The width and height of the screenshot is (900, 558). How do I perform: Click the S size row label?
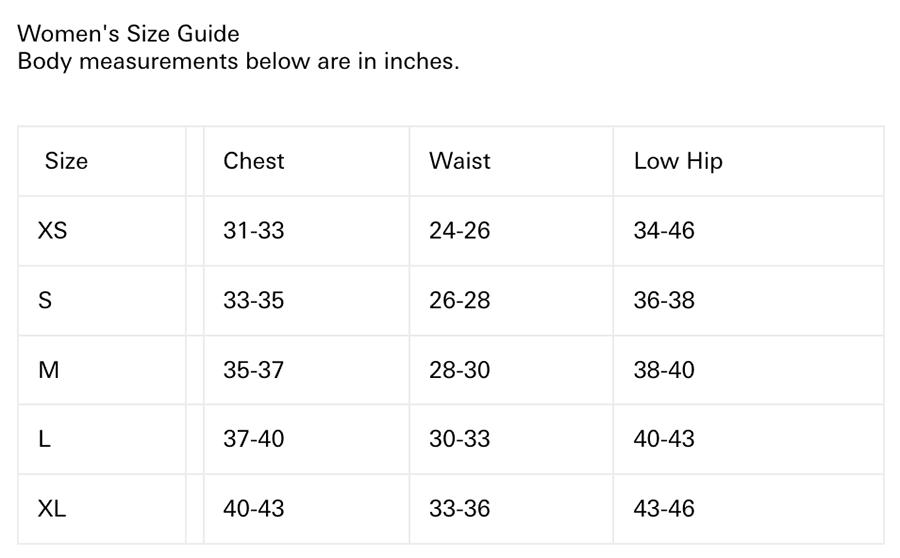45,300
